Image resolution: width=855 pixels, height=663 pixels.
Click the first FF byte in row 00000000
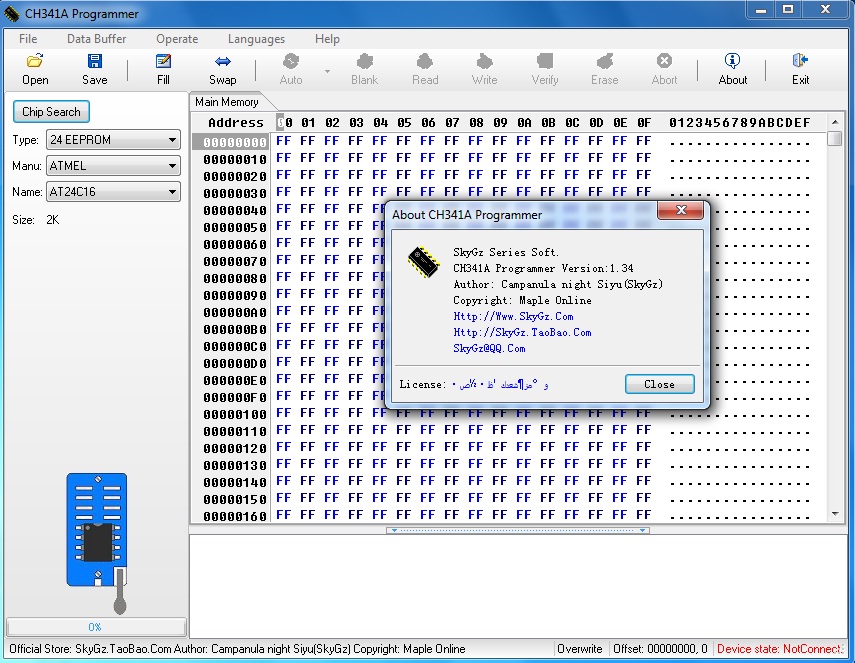point(284,141)
